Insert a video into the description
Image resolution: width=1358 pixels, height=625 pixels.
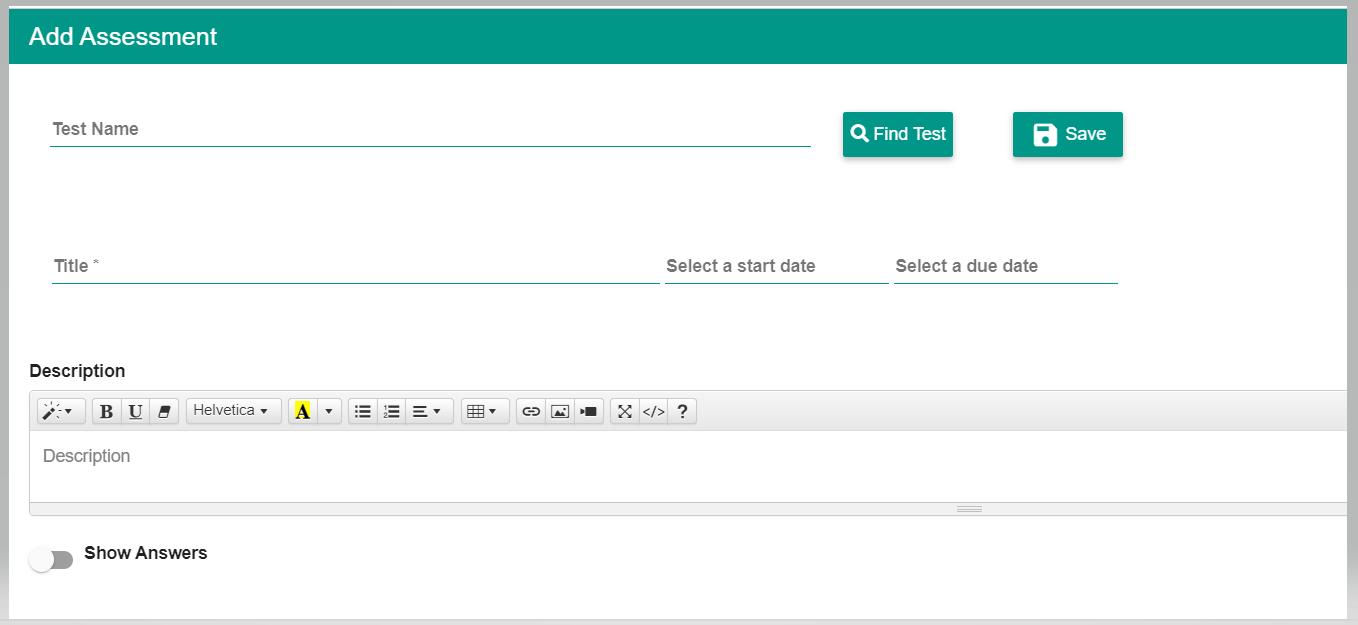point(589,411)
